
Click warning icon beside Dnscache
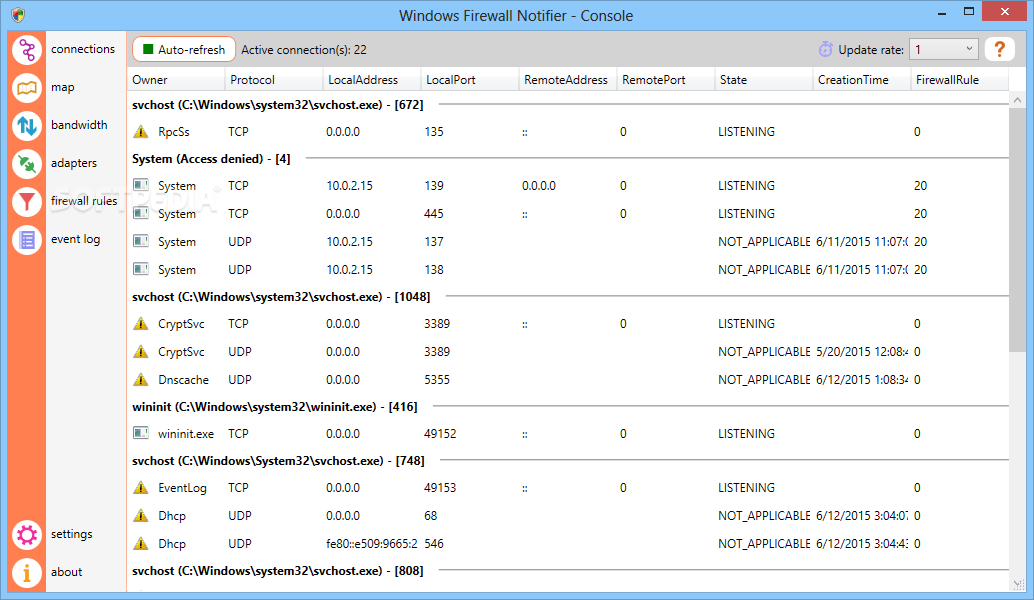tap(140, 379)
